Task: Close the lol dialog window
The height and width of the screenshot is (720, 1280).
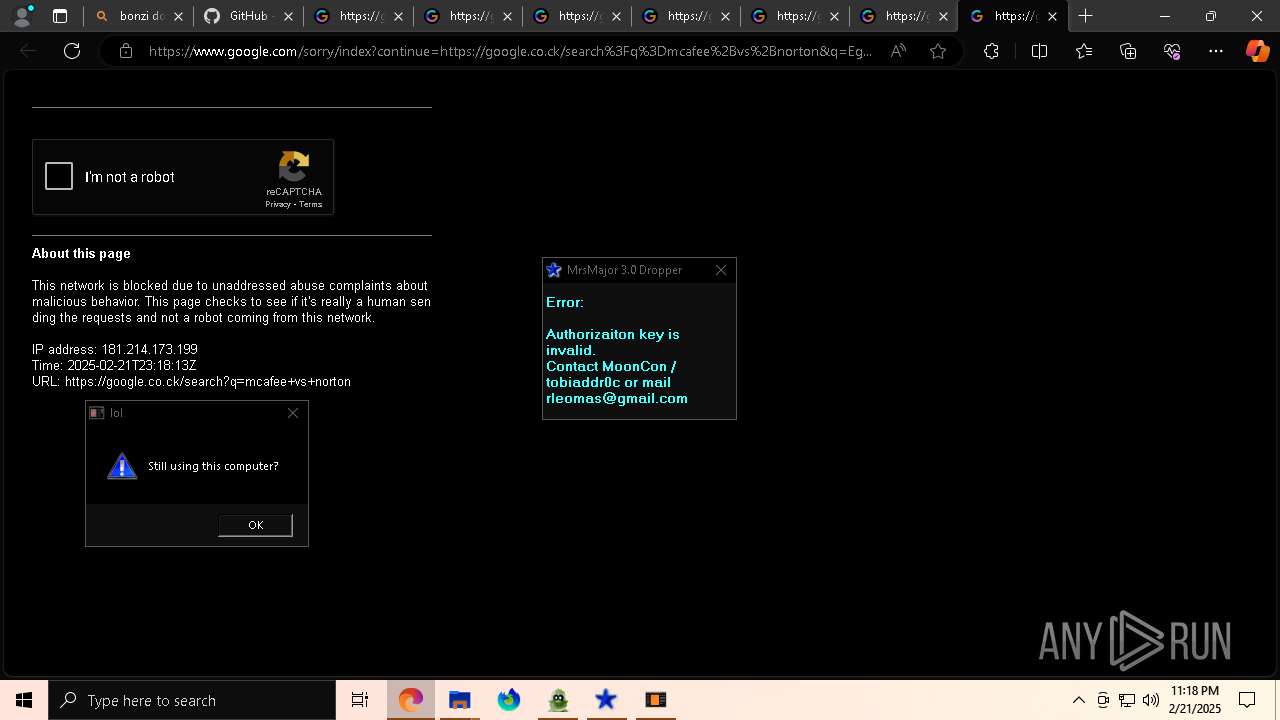Action: click(x=293, y=413)
